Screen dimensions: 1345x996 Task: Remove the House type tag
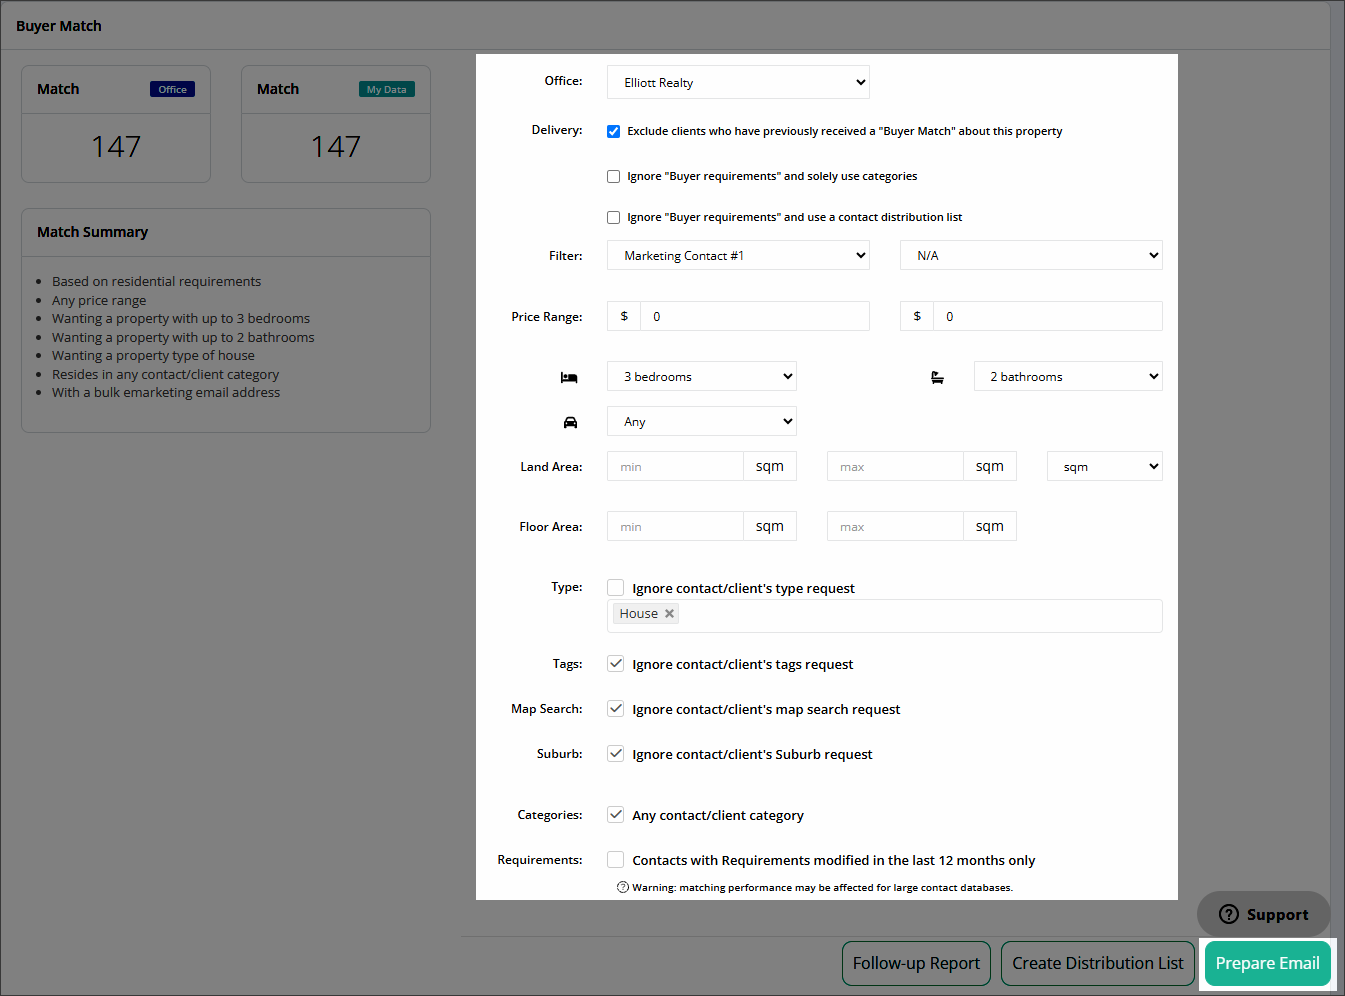click(669, 614)
